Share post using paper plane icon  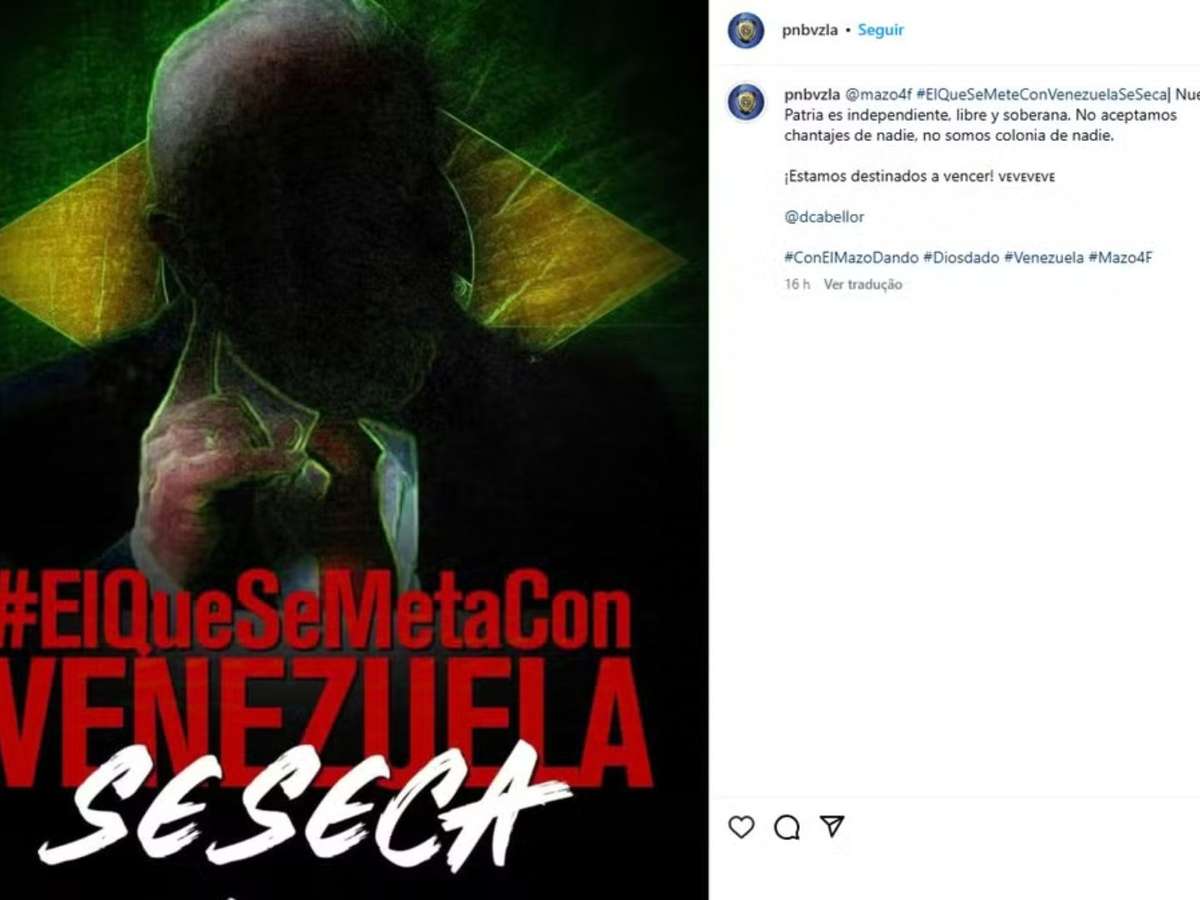[x=832, y=826]
